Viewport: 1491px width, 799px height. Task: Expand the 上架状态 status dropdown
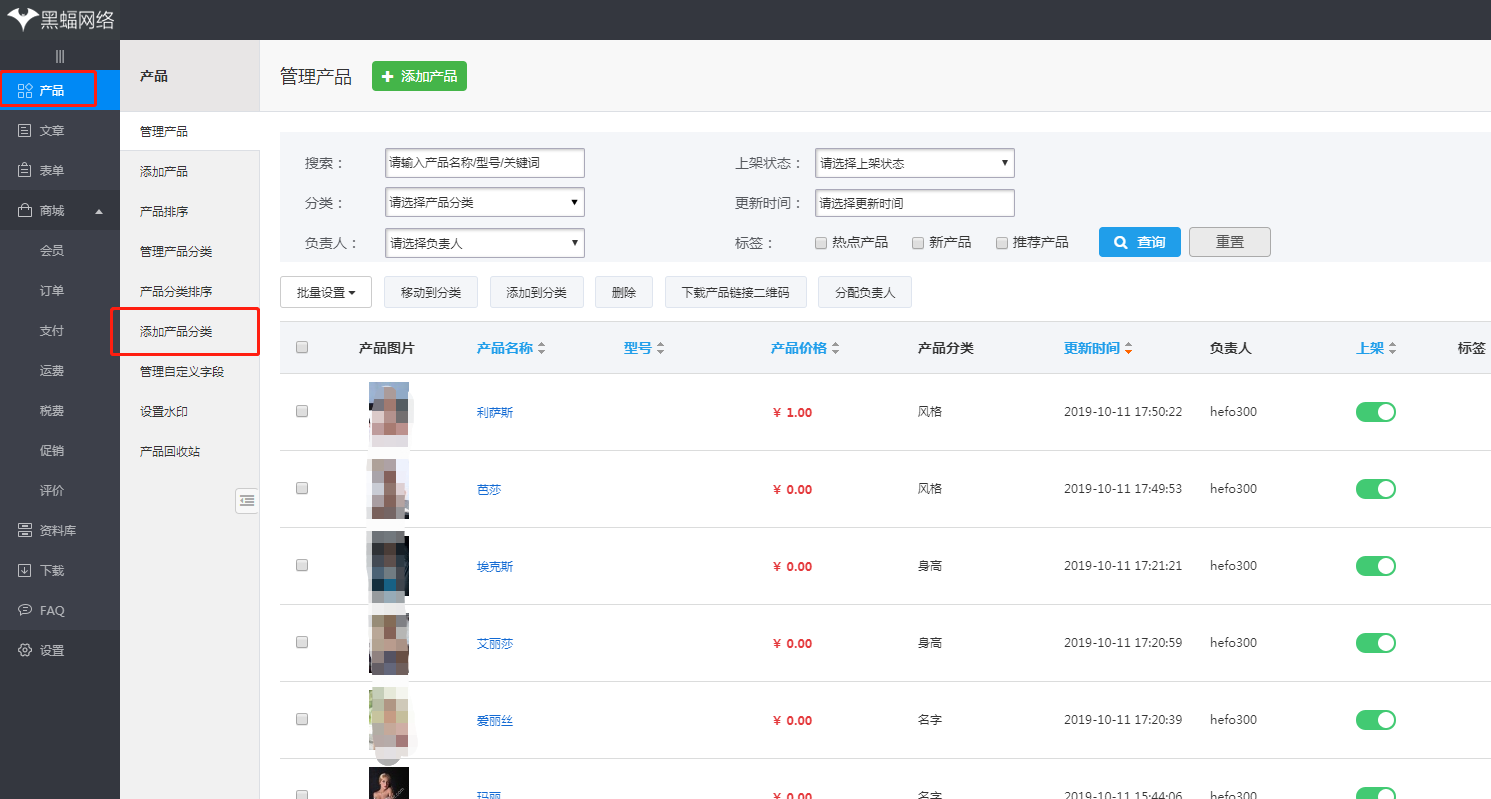[913, 162]
